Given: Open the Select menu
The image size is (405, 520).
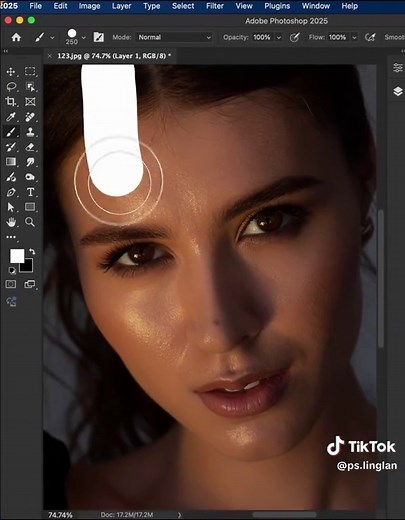Looking at the screenshot, I should pos(183,6).
